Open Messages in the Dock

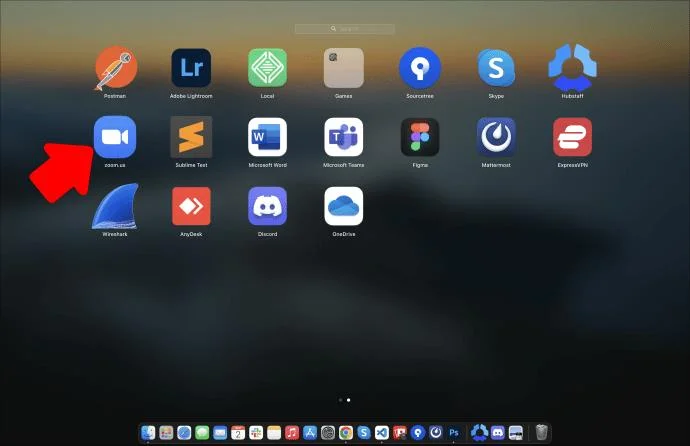click(x=202, y=433)
